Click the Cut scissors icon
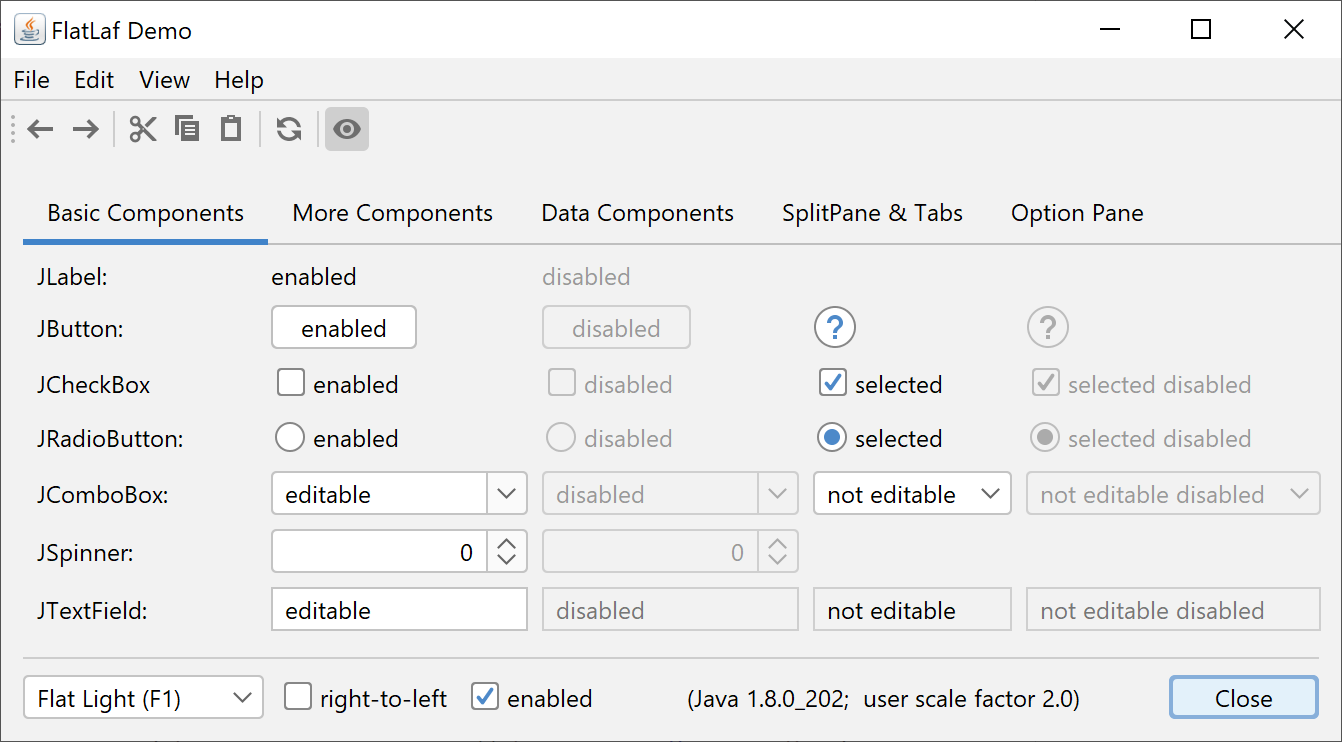The width and height of the screenshot is (1342, 742). [143, 129]
